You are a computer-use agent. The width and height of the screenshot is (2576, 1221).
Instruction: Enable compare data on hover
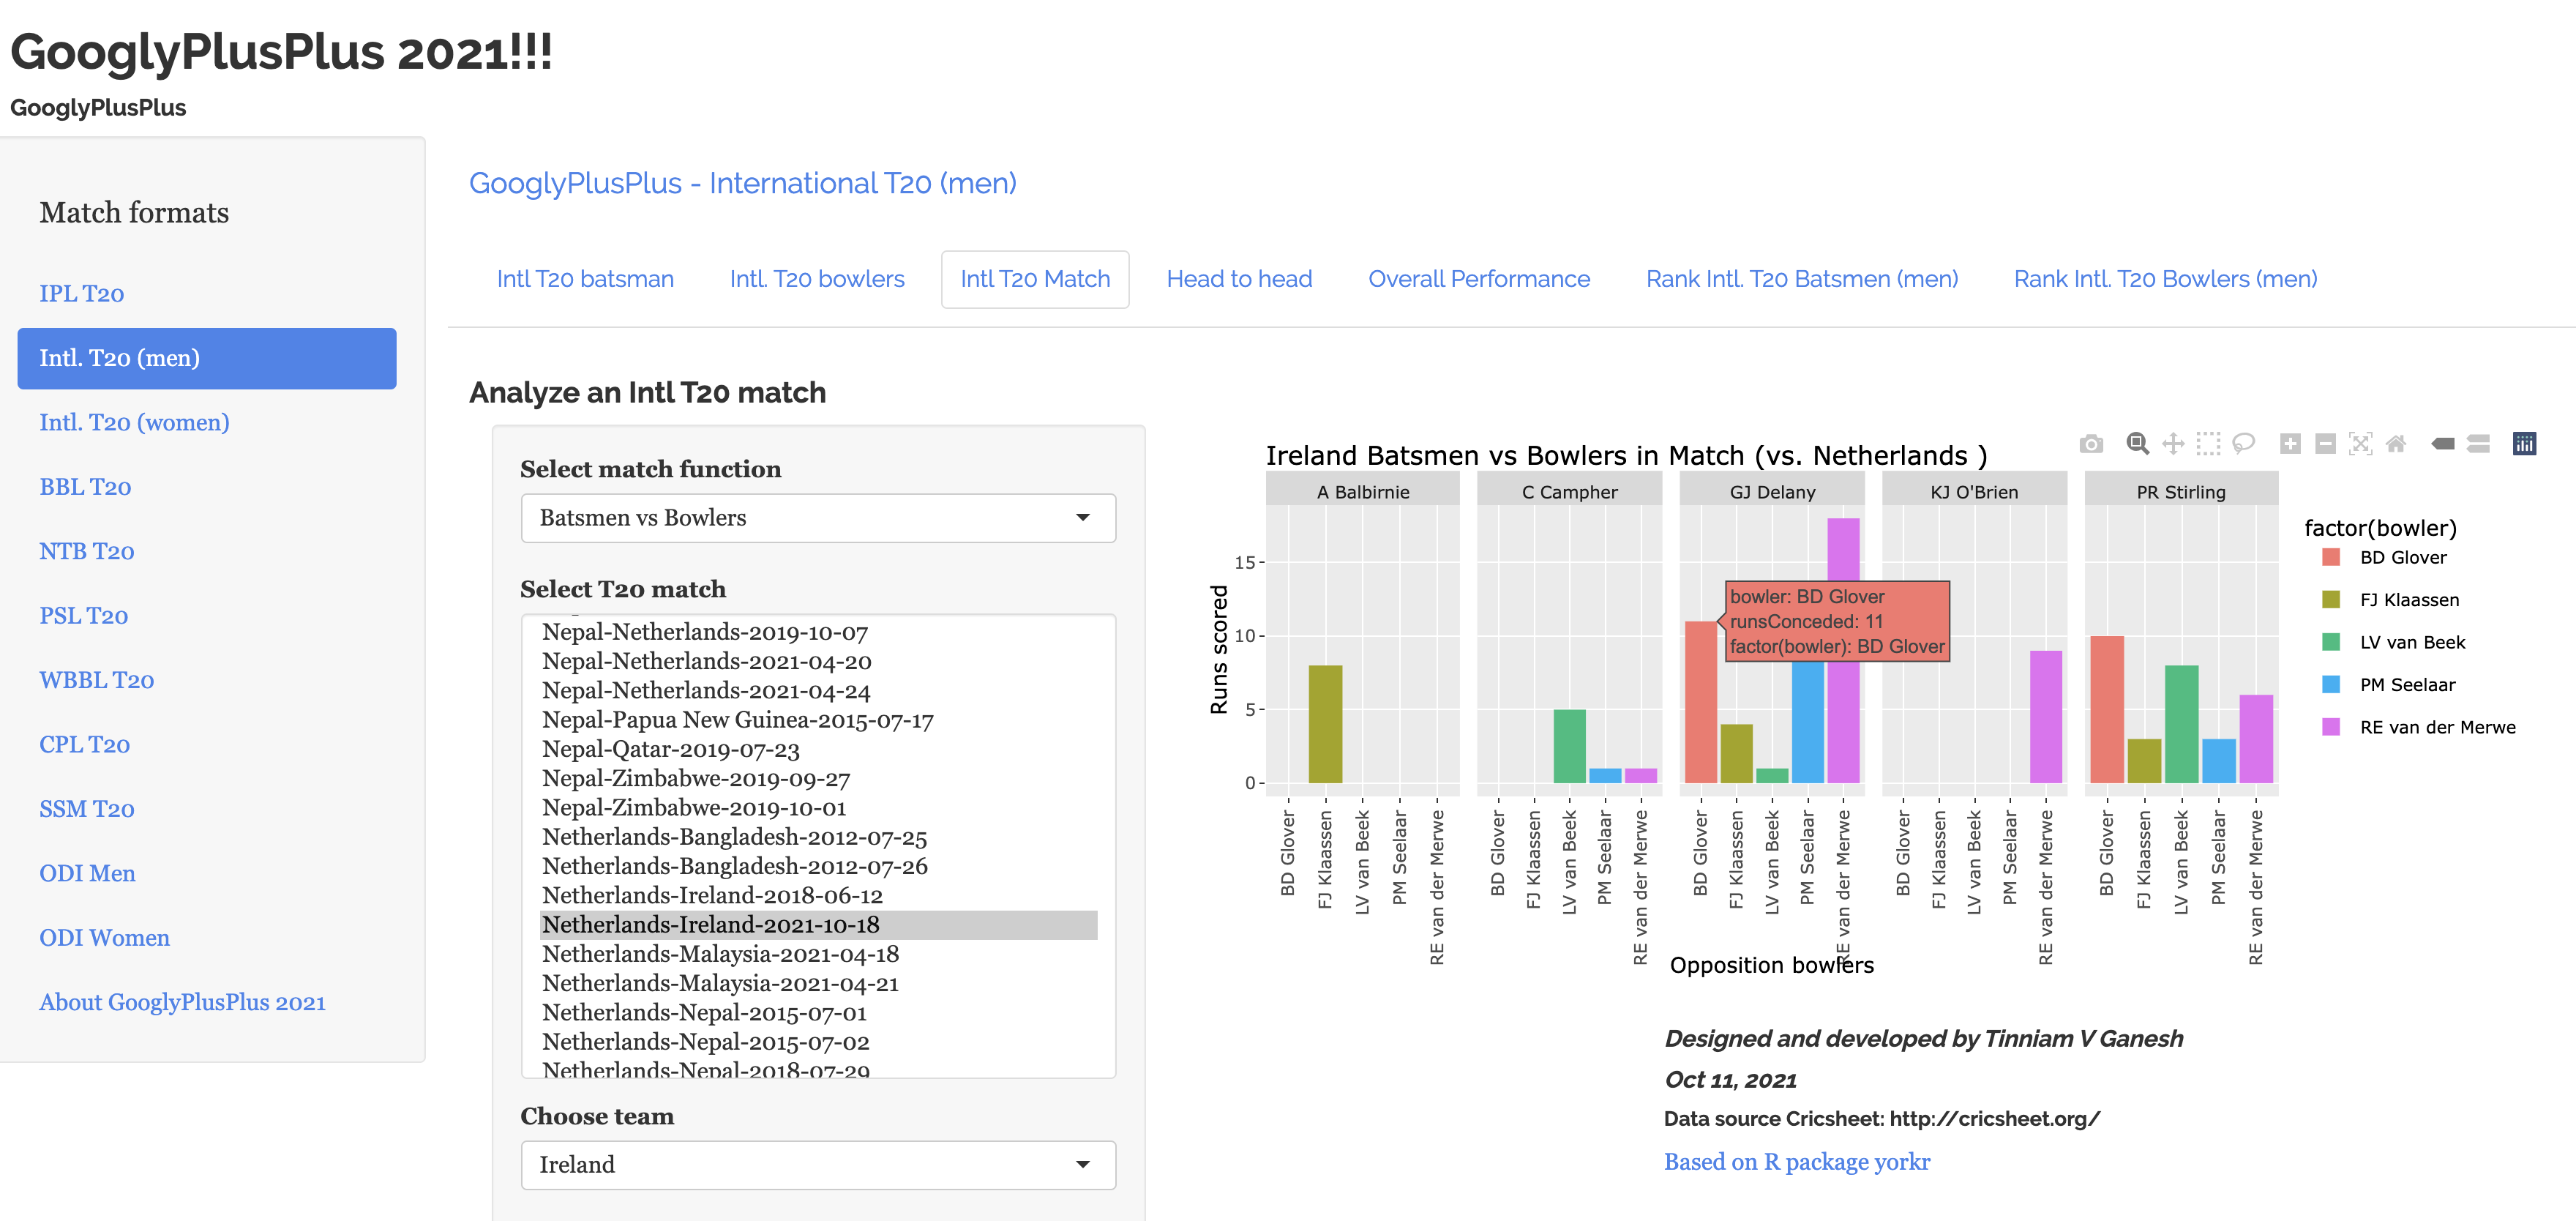coord(2478,444)
